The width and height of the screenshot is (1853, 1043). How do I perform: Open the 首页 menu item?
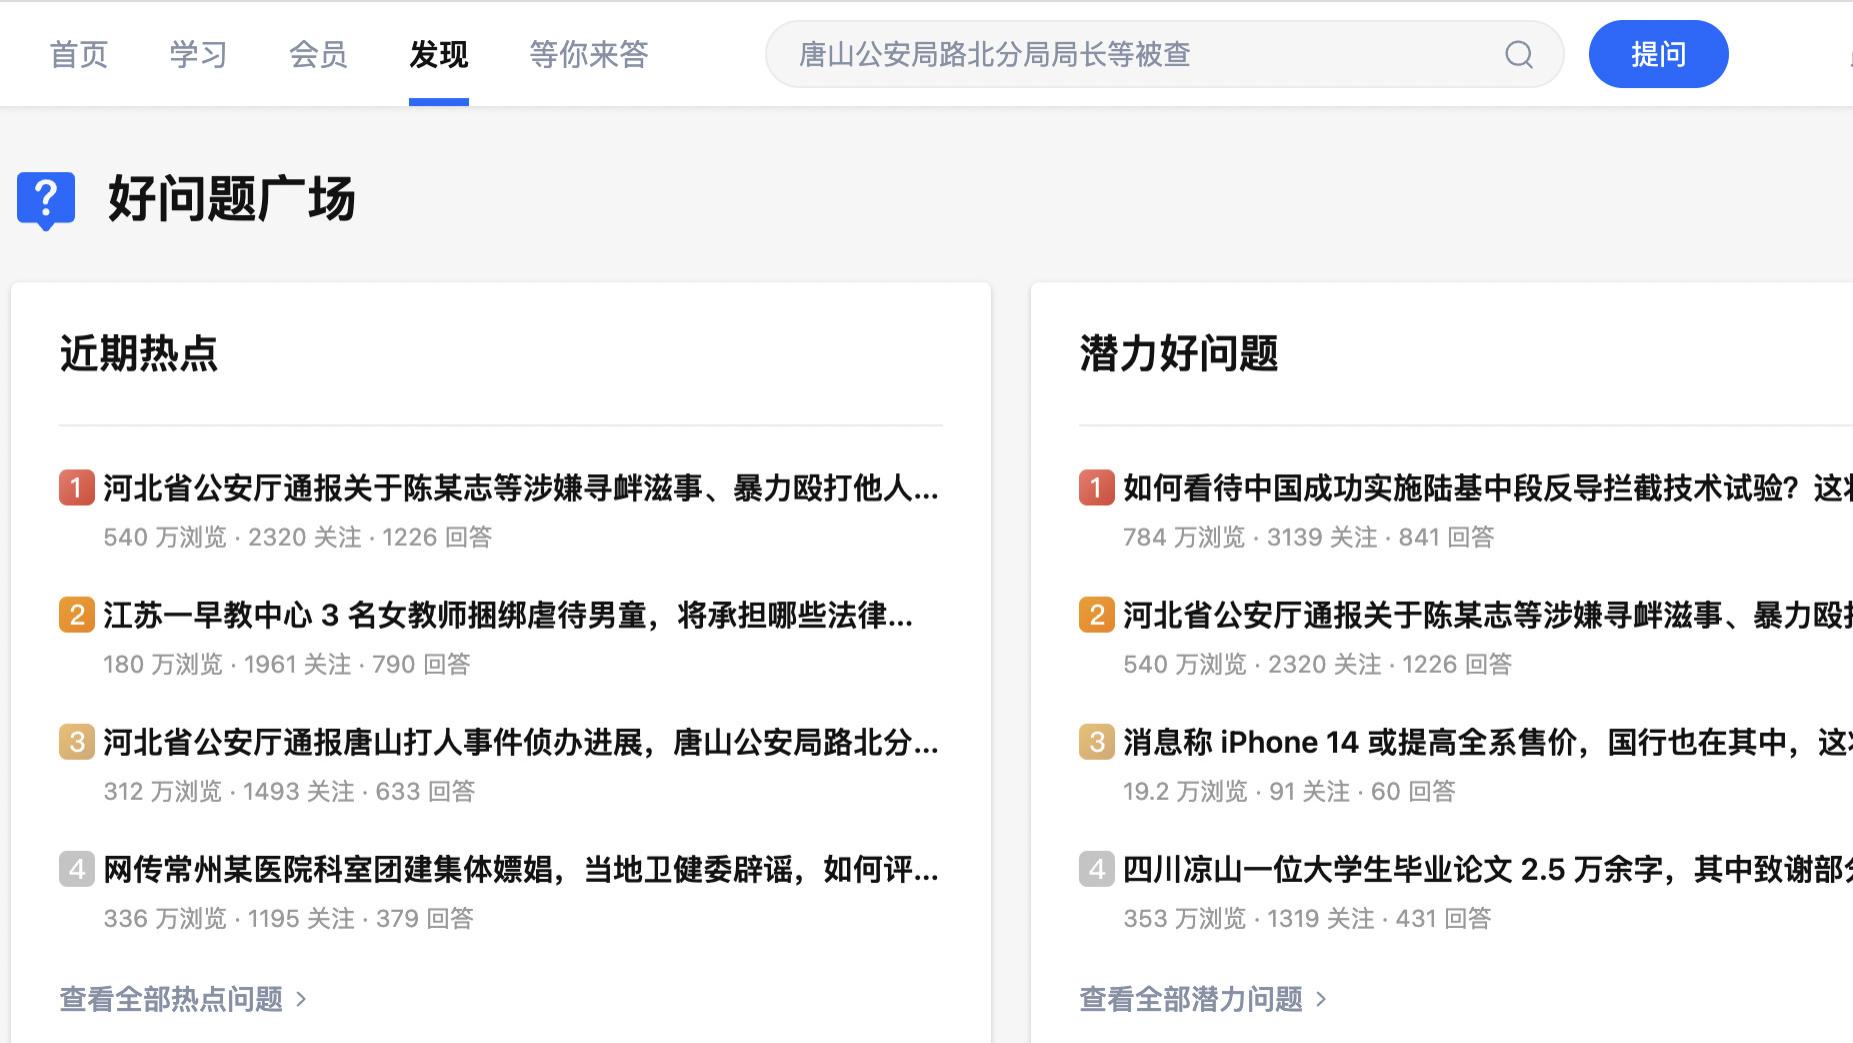pos(78,55)
